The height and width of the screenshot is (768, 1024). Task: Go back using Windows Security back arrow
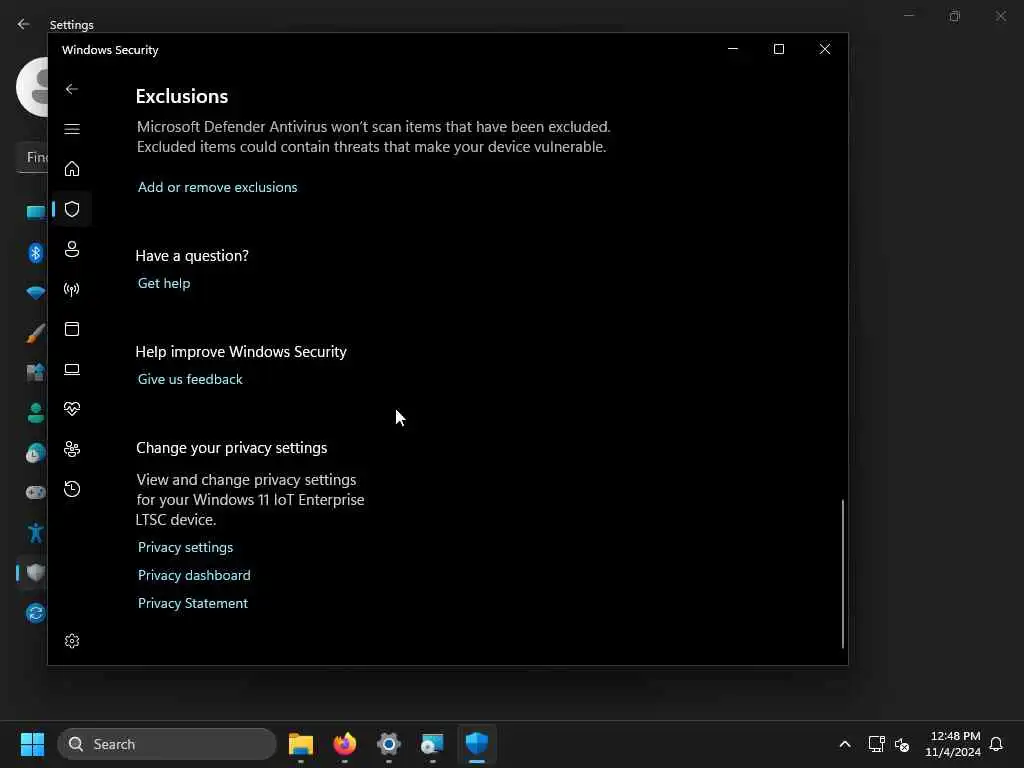tap(72, 89)
